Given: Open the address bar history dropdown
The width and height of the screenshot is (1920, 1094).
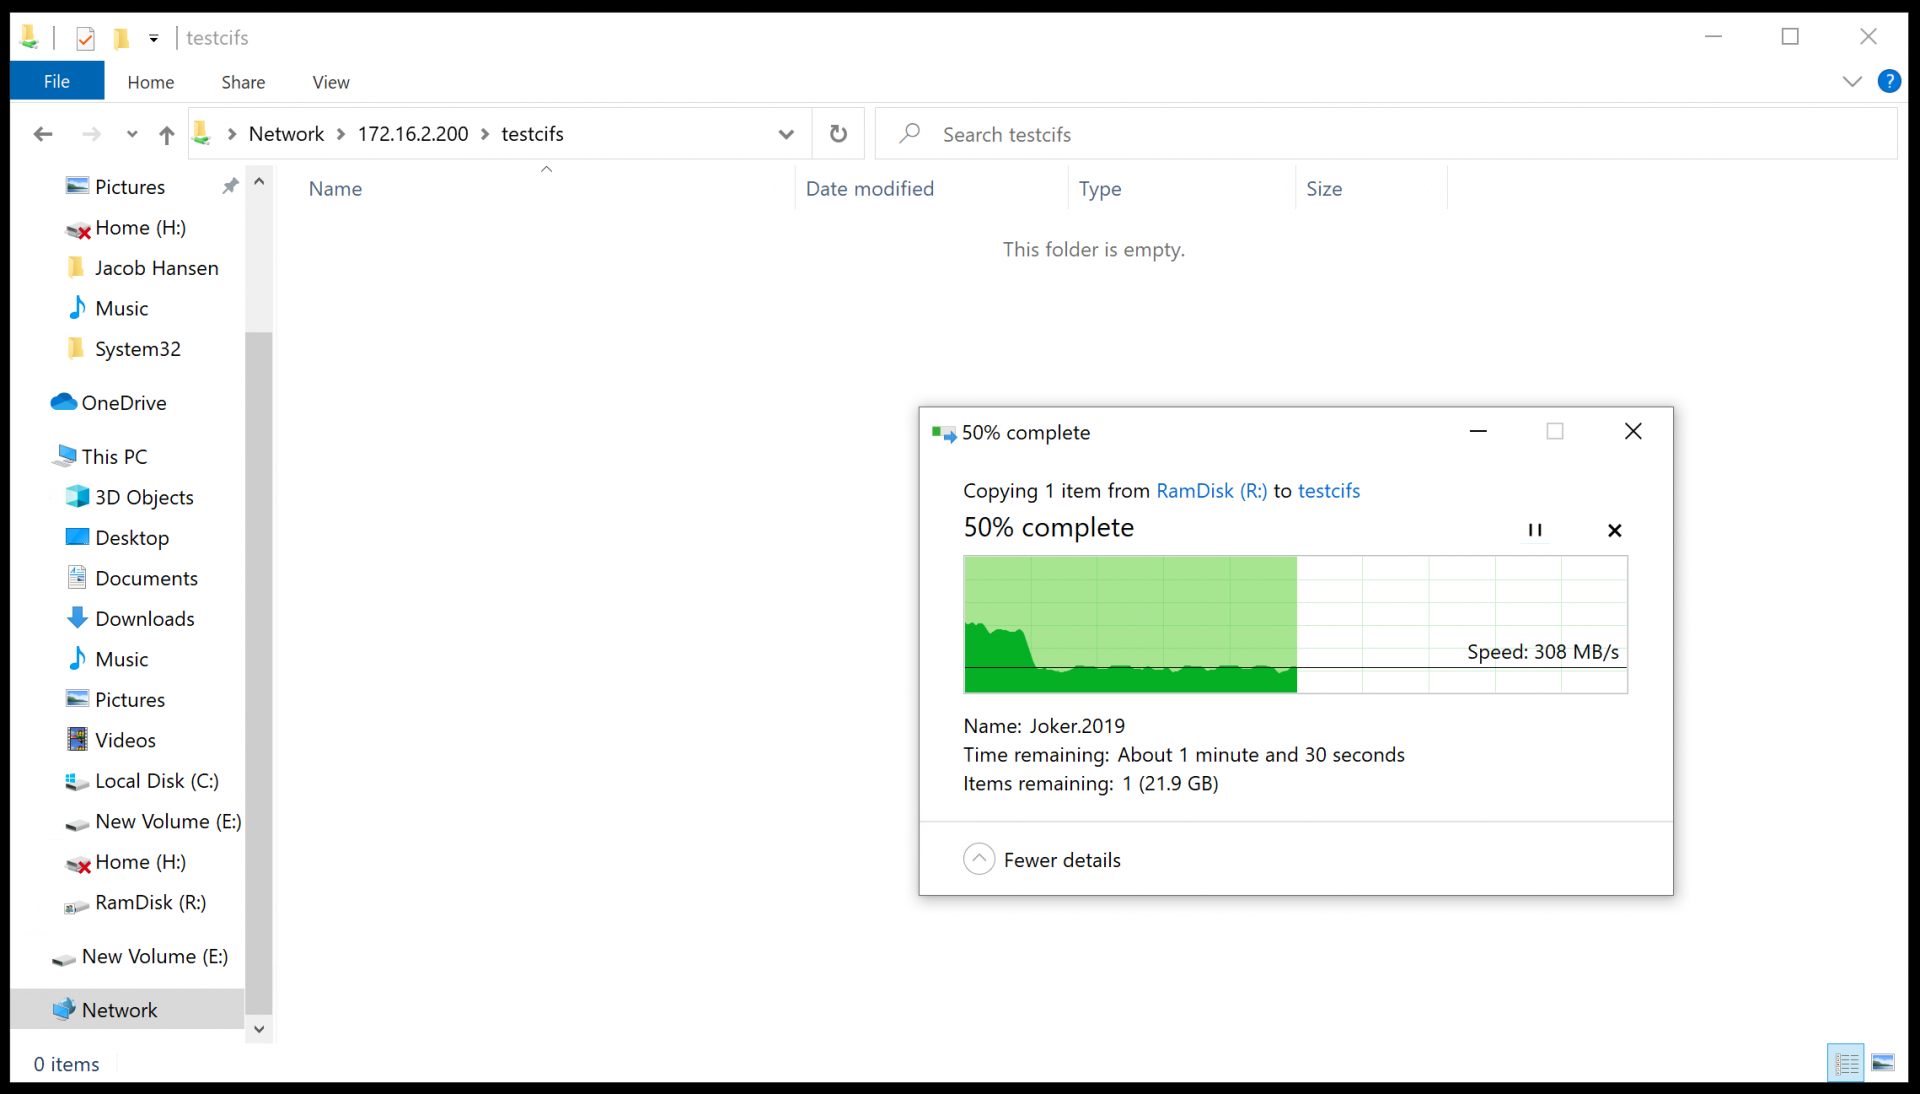Looking at the screenshot, I should tap(786, 134).
